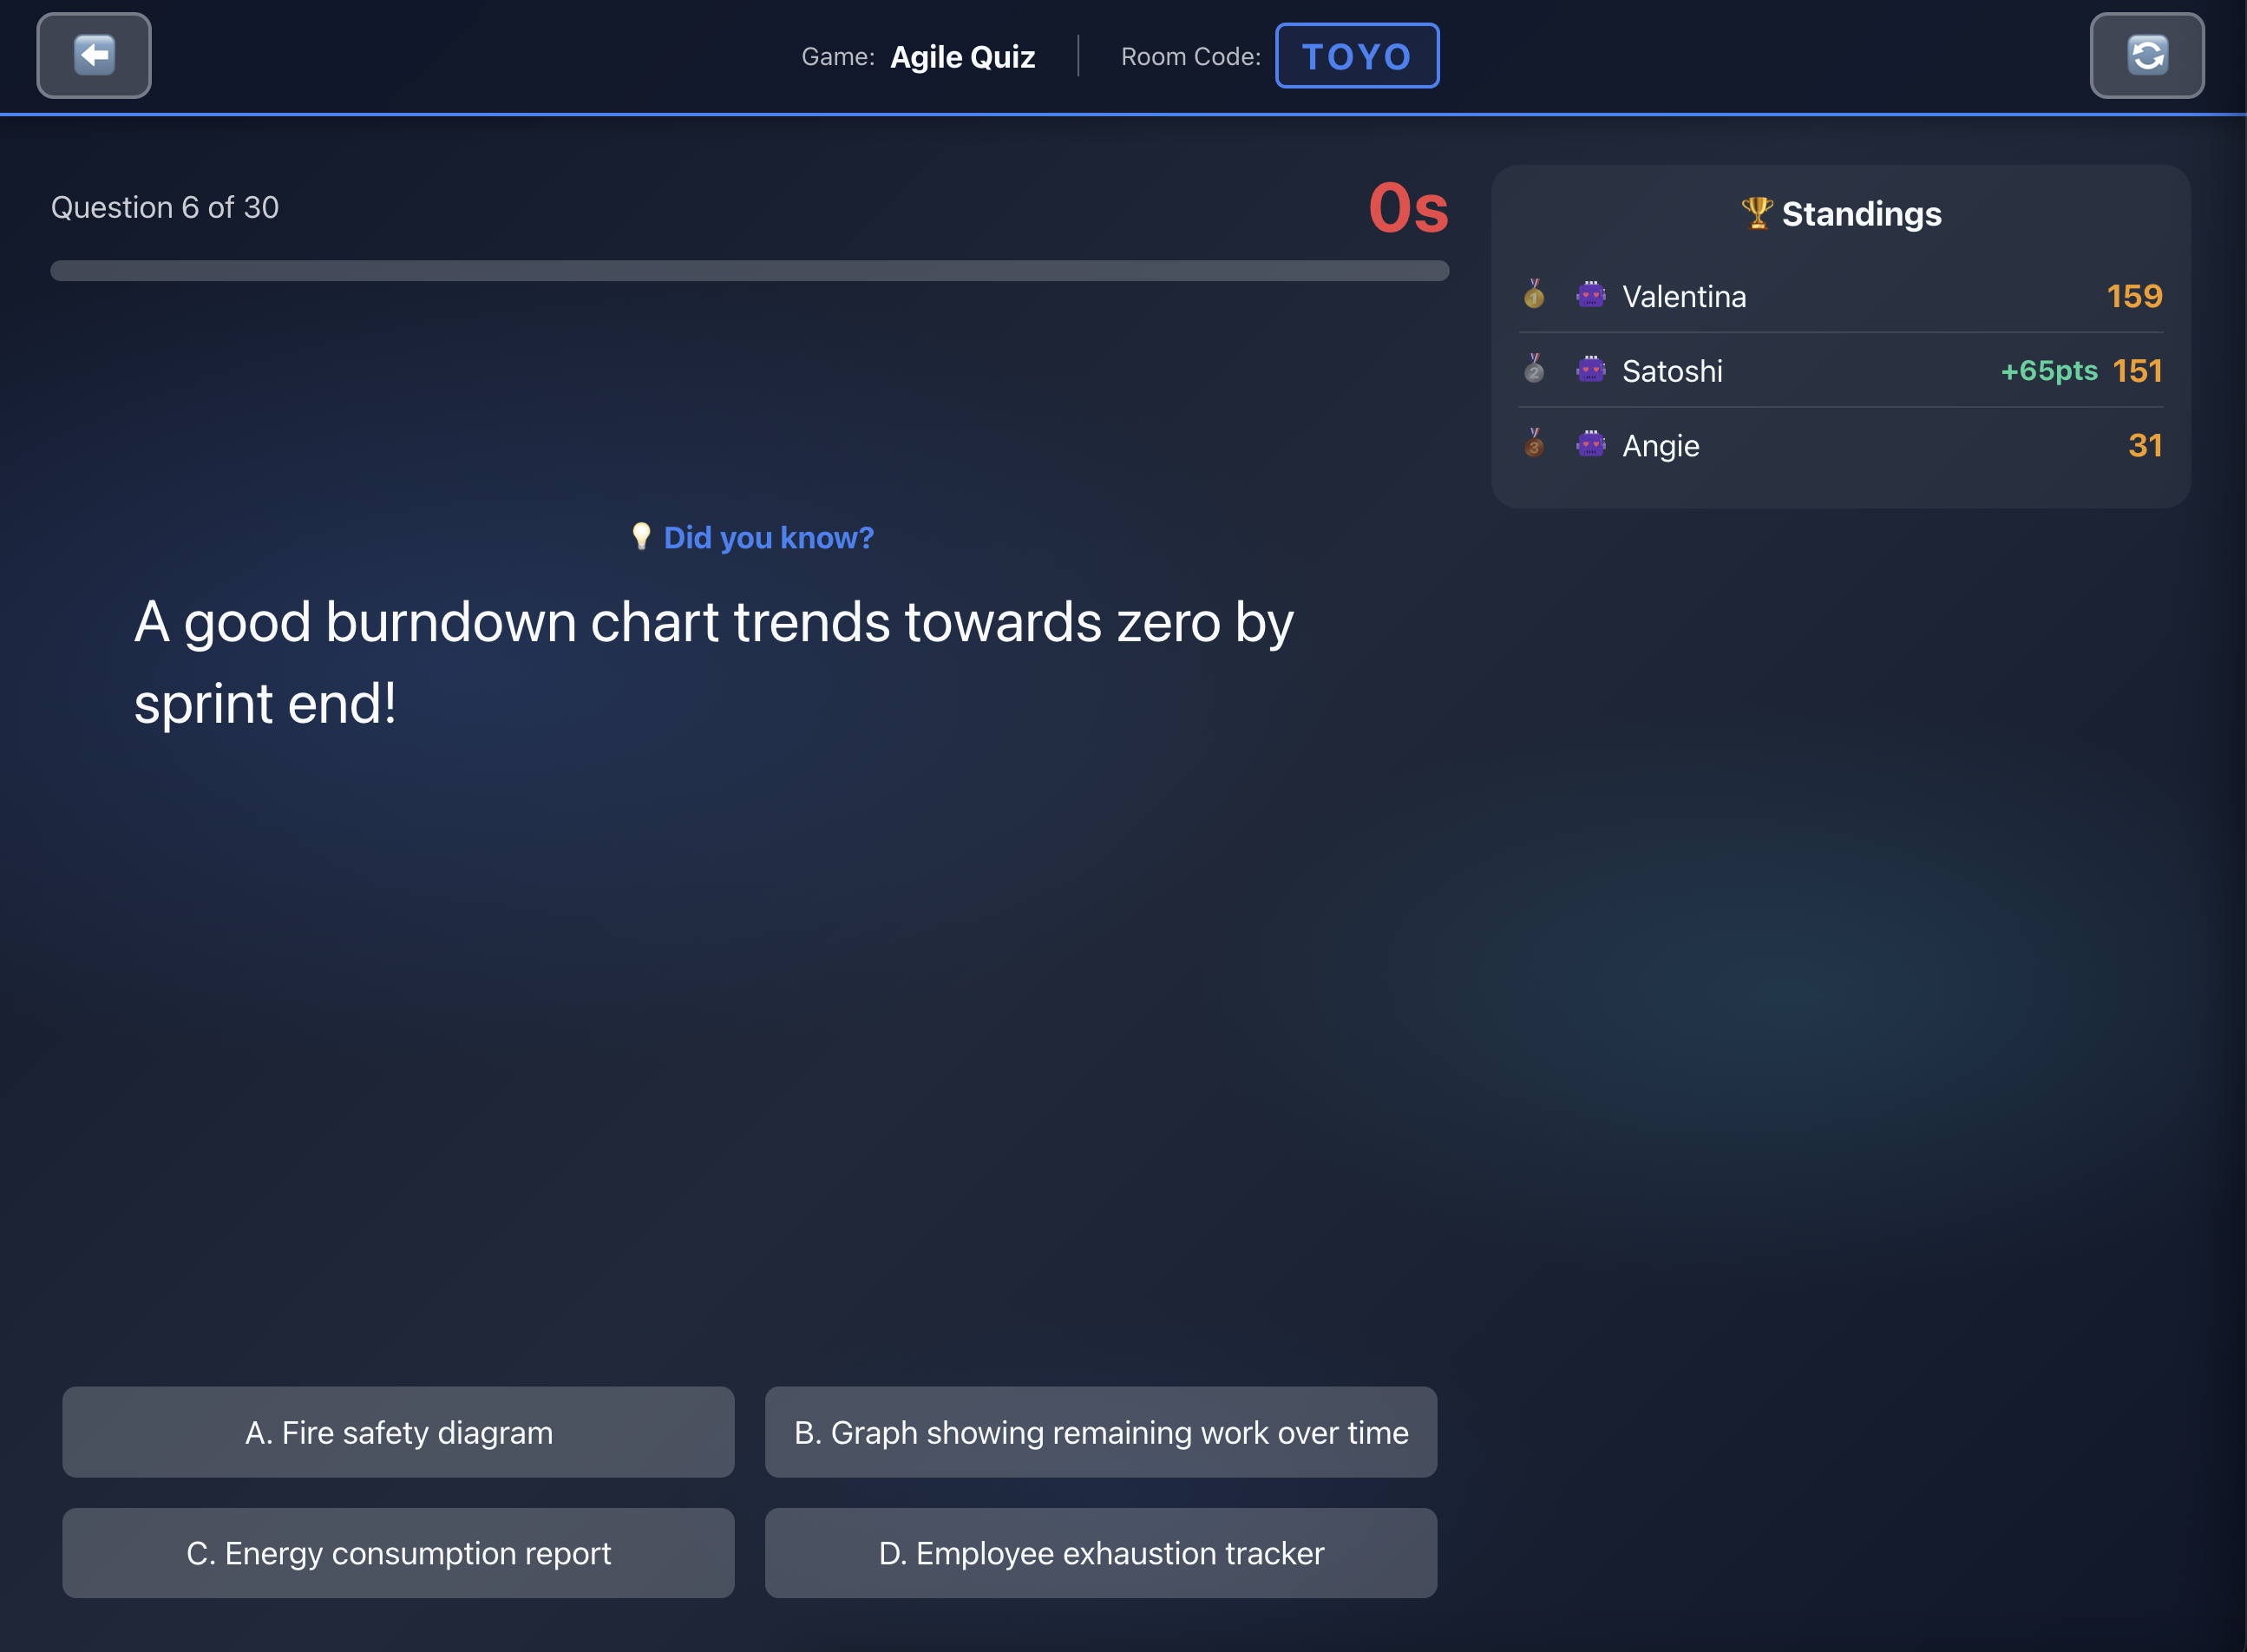The image size is (2247, 1652).
Task: Select answer D. Employee exhaustion tracker
Action: [x=1101, y=1552]
